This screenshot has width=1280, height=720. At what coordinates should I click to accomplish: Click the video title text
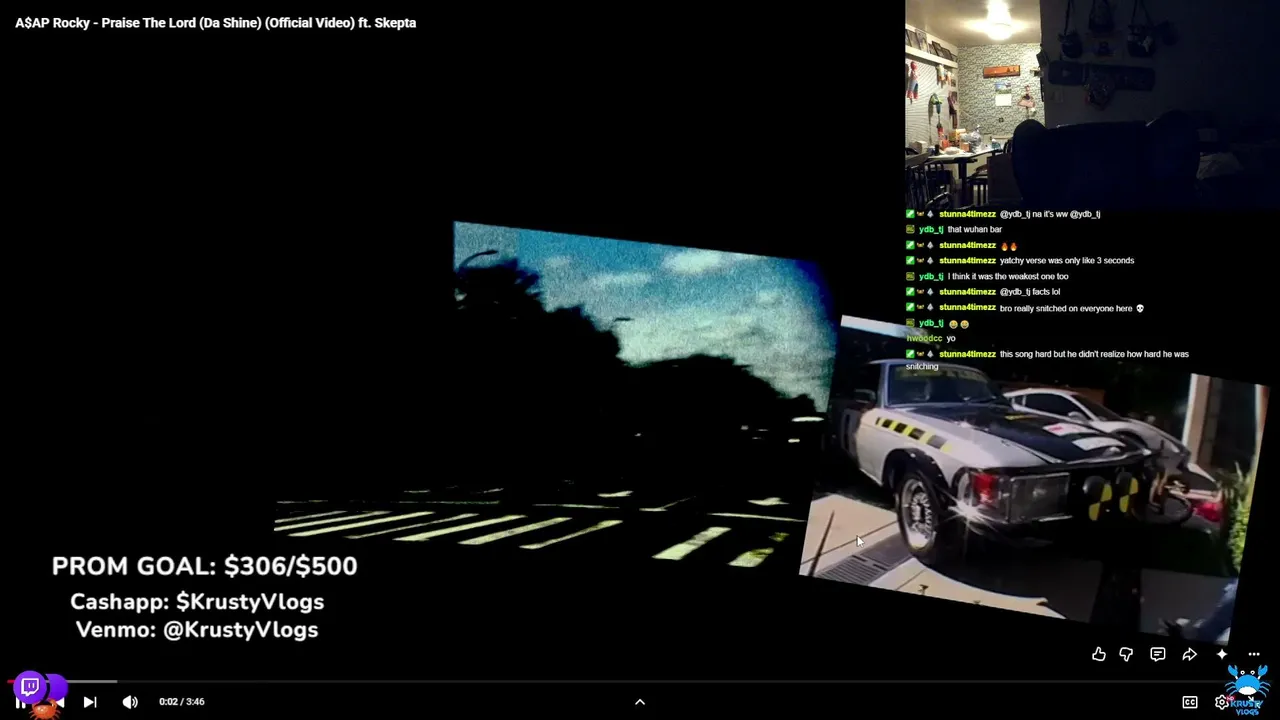216,22
